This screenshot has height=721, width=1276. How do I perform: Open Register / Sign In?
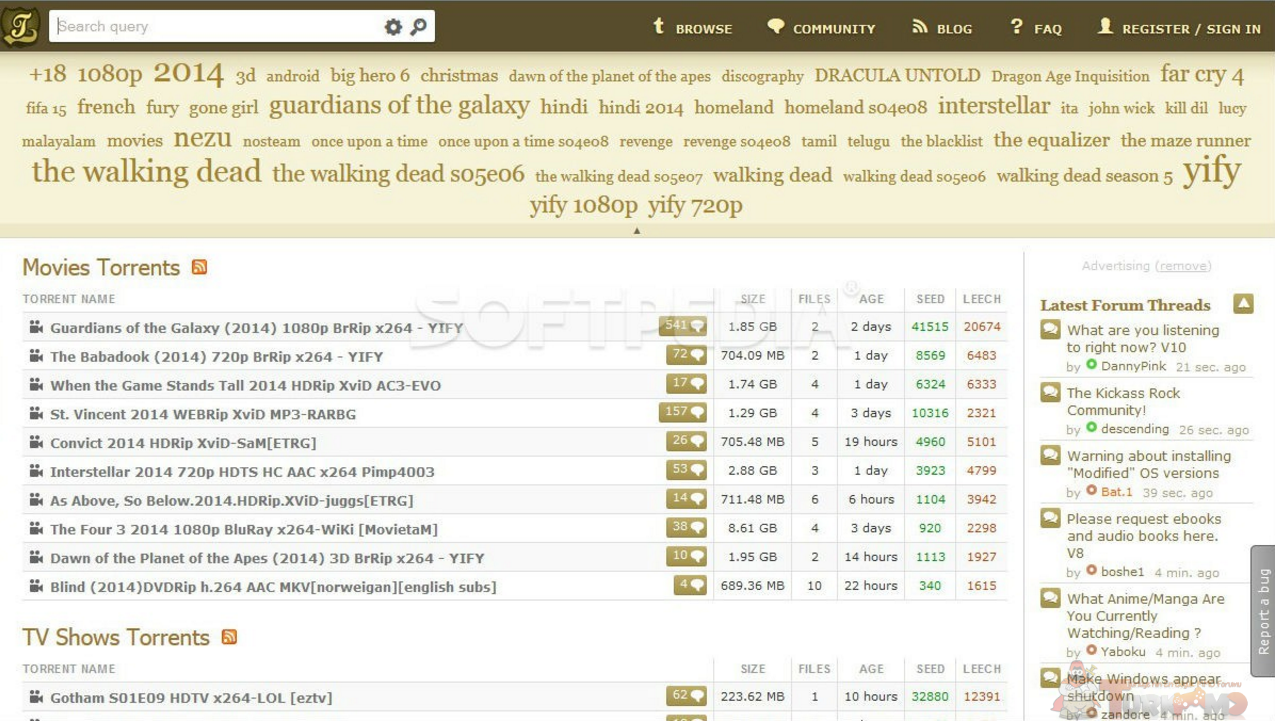(x=1179, y=28)
